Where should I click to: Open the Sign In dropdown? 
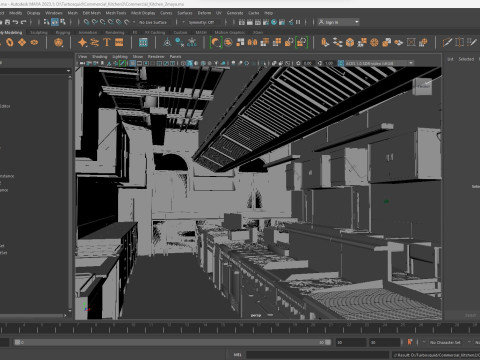338,22
